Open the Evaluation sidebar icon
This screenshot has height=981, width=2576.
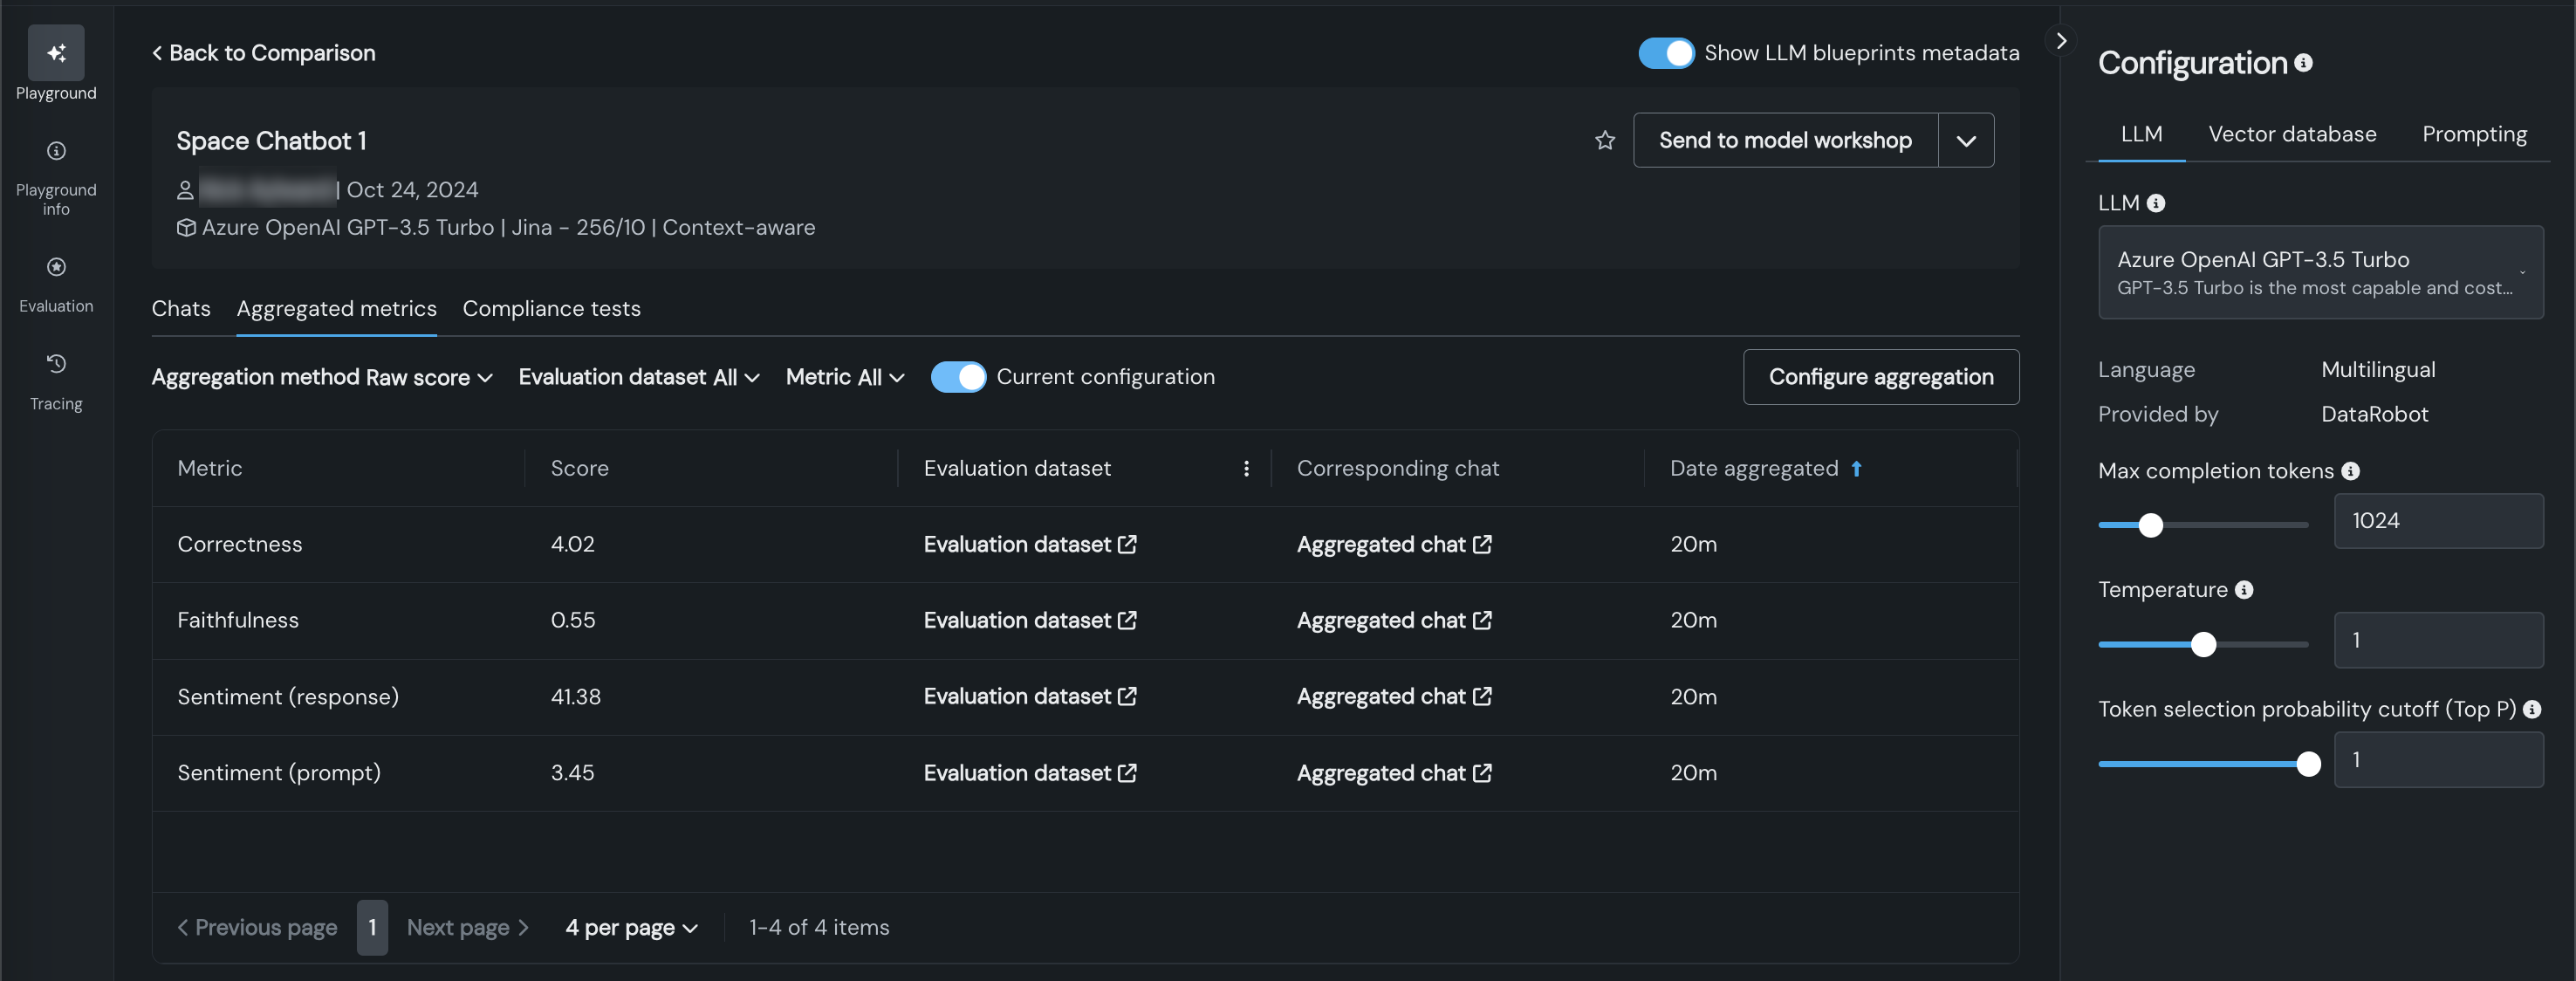[x=56, y=267]
